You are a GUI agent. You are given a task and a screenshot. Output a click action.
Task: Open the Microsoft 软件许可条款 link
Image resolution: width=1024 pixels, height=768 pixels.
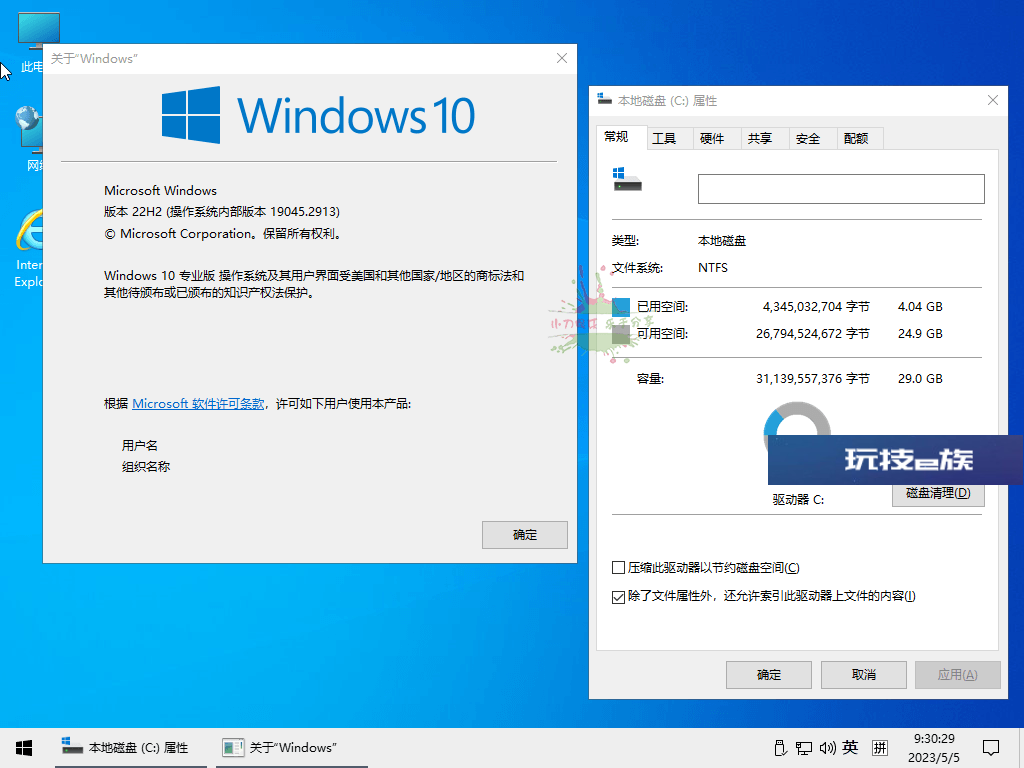pos(198,404)
